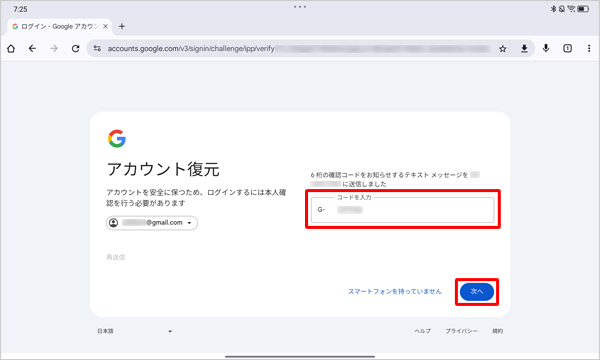Screen dimensions: 600x360
Task: Open the 日本語 language dropdown
Action: [134, 331]
